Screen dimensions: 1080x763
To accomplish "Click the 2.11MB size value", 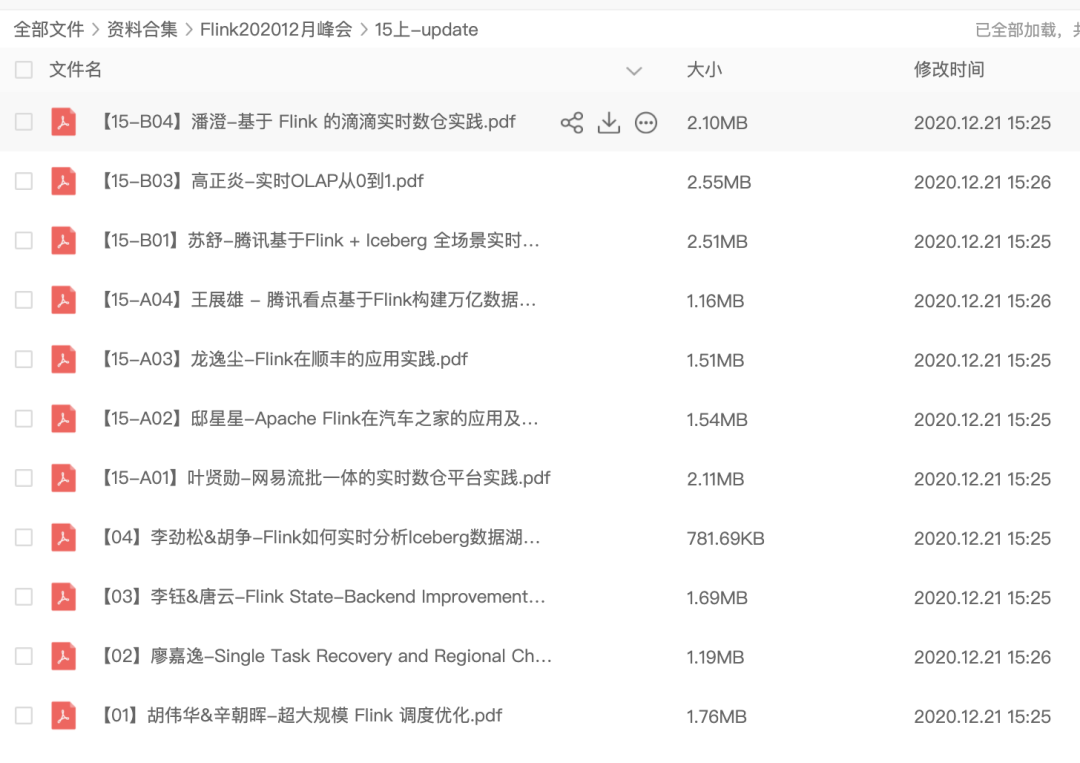I will point(715,479).
